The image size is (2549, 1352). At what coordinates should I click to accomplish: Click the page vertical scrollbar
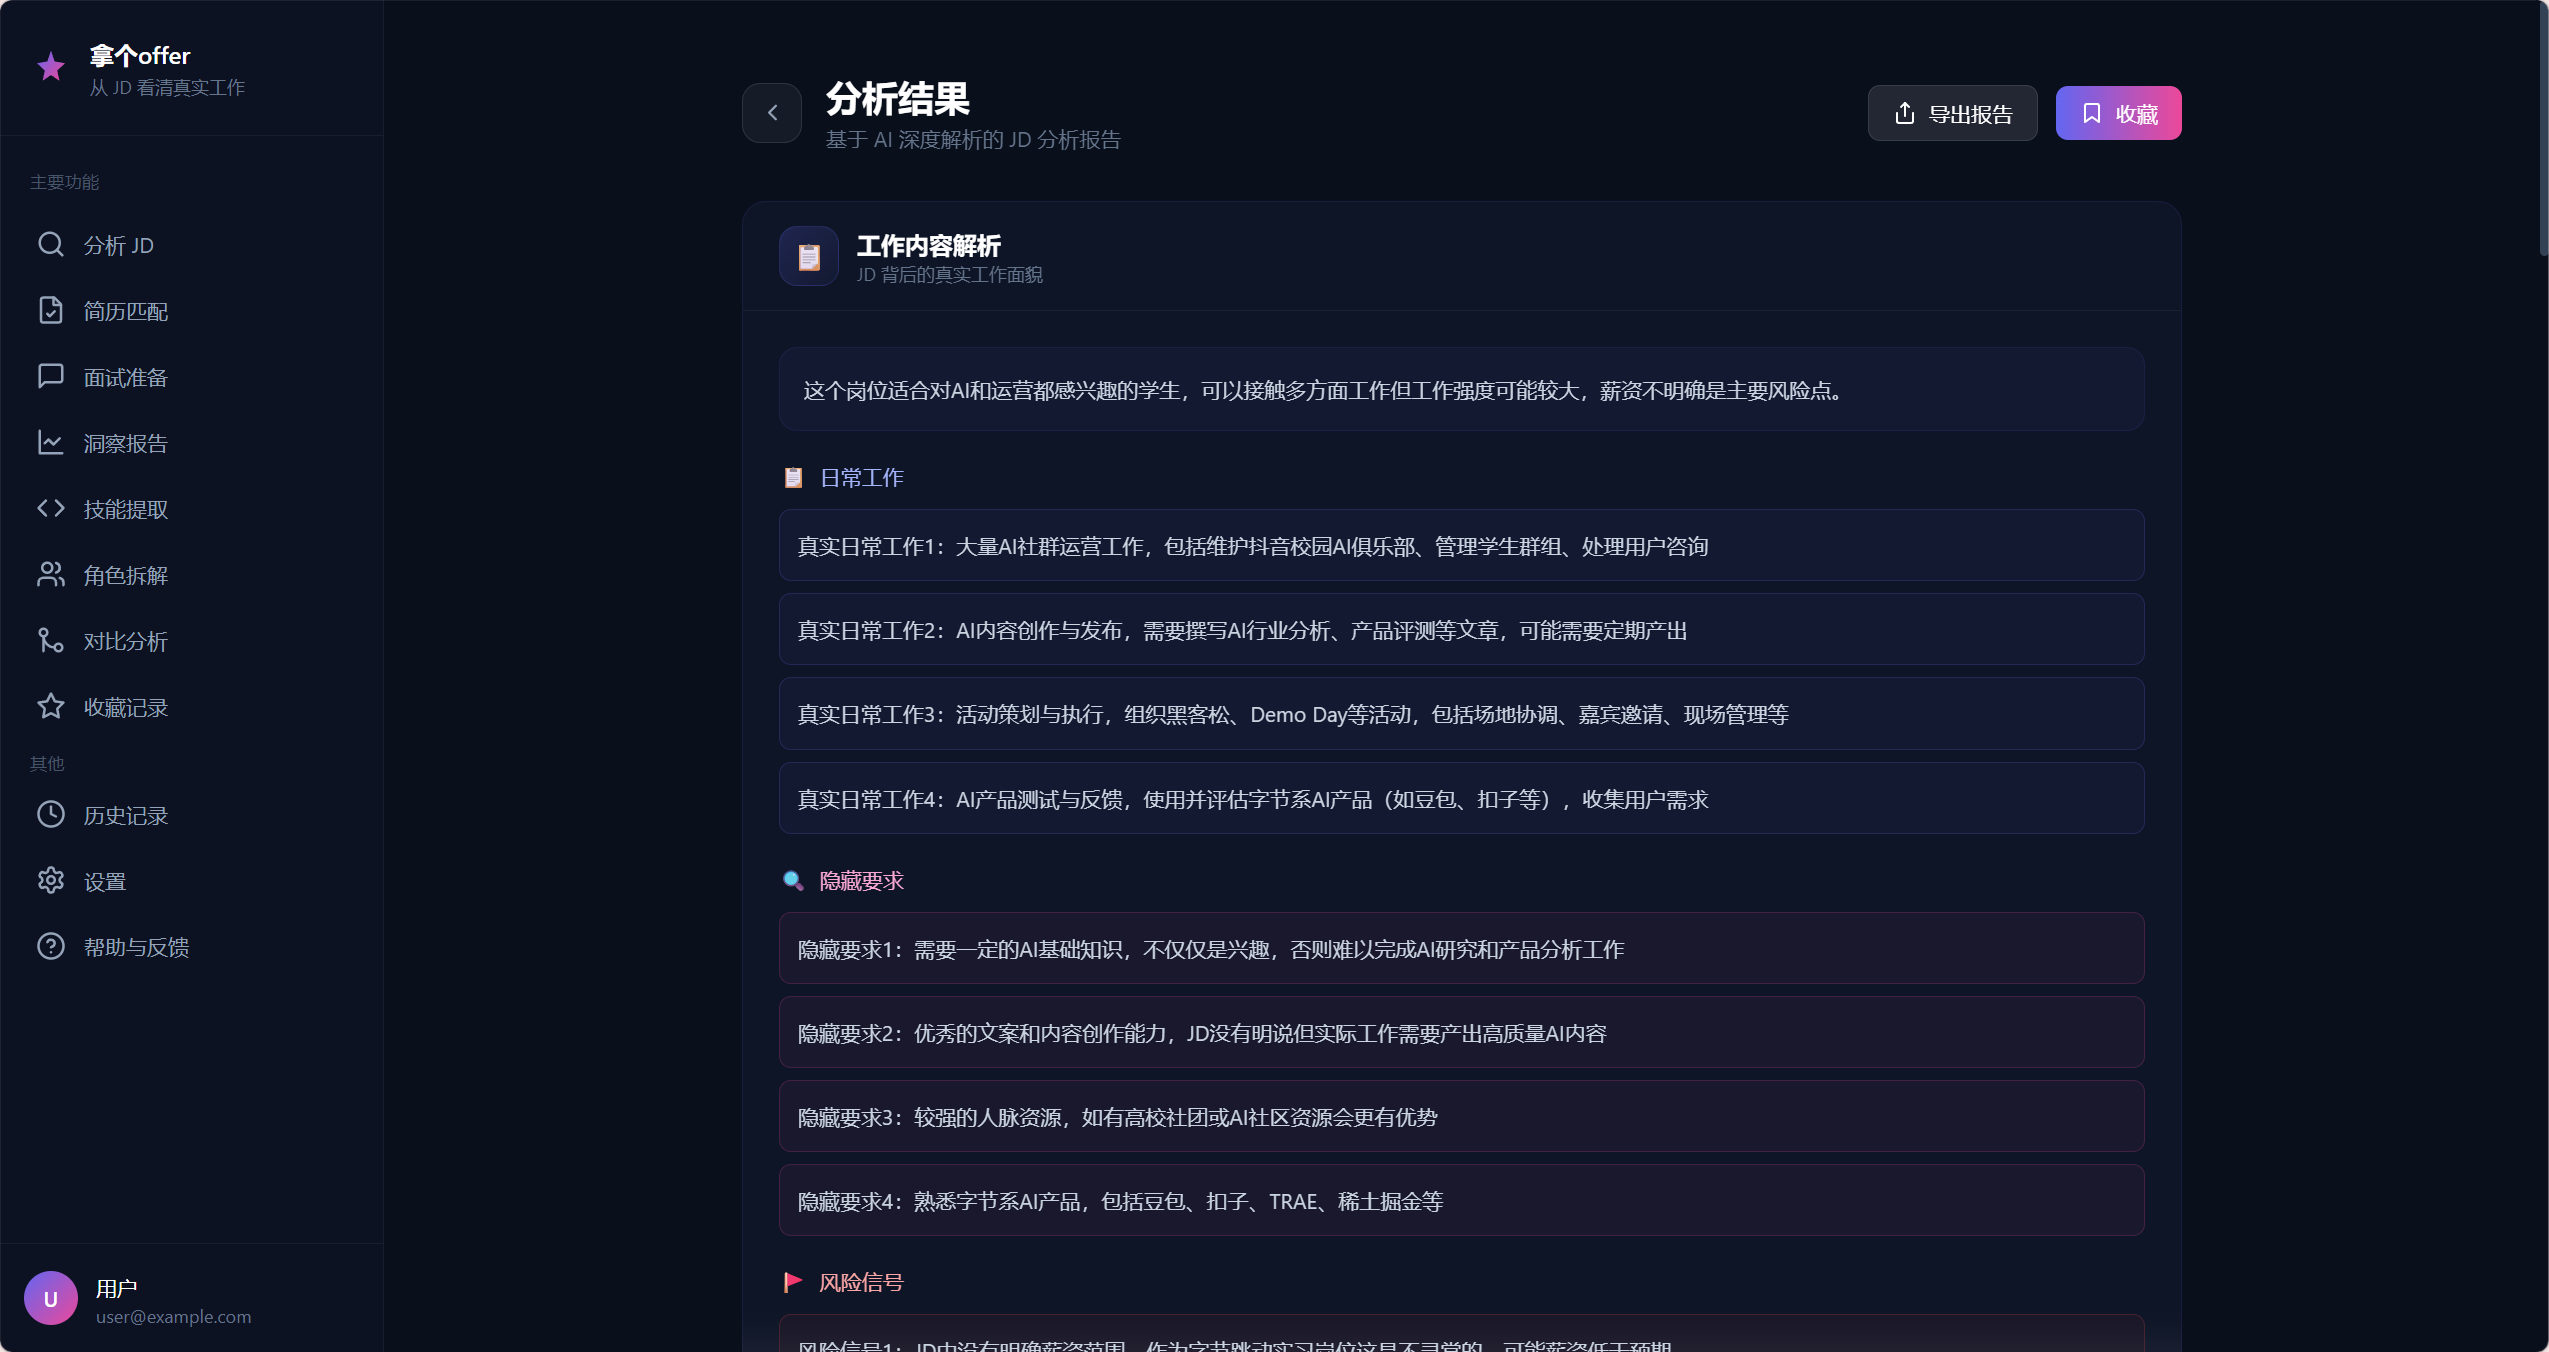2542,130
